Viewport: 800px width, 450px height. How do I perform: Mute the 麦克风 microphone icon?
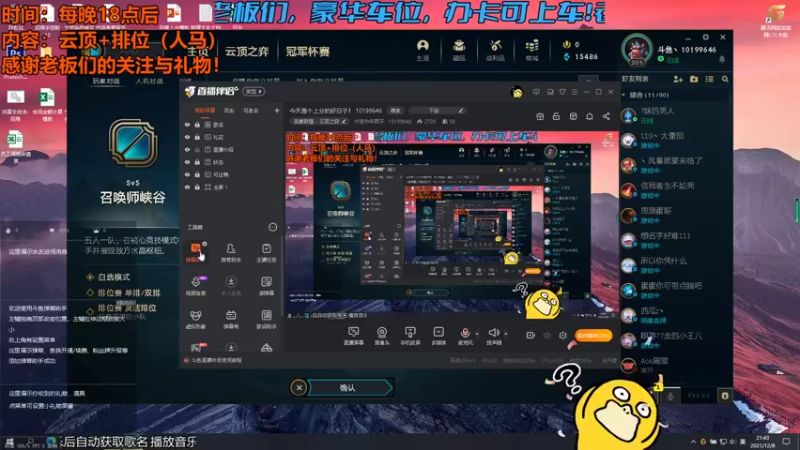coord(465,333)
